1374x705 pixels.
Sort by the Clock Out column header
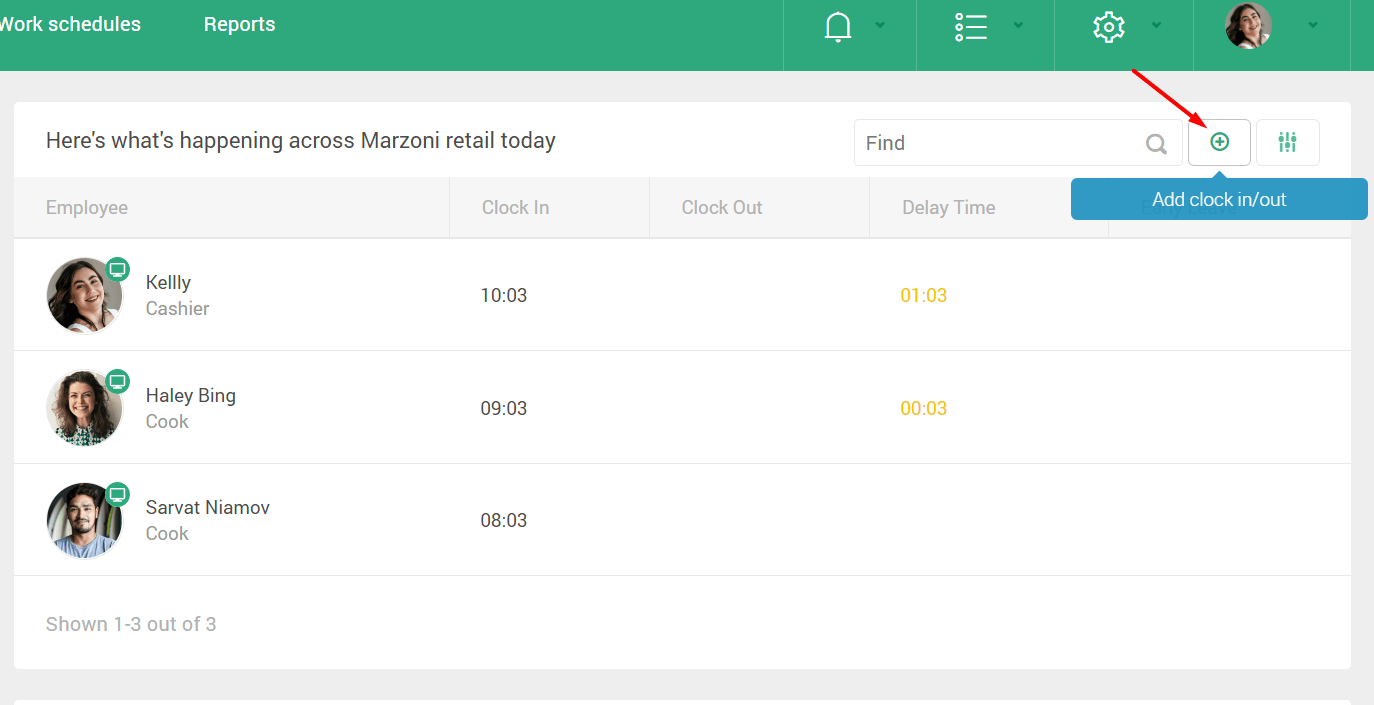point(722,208)
